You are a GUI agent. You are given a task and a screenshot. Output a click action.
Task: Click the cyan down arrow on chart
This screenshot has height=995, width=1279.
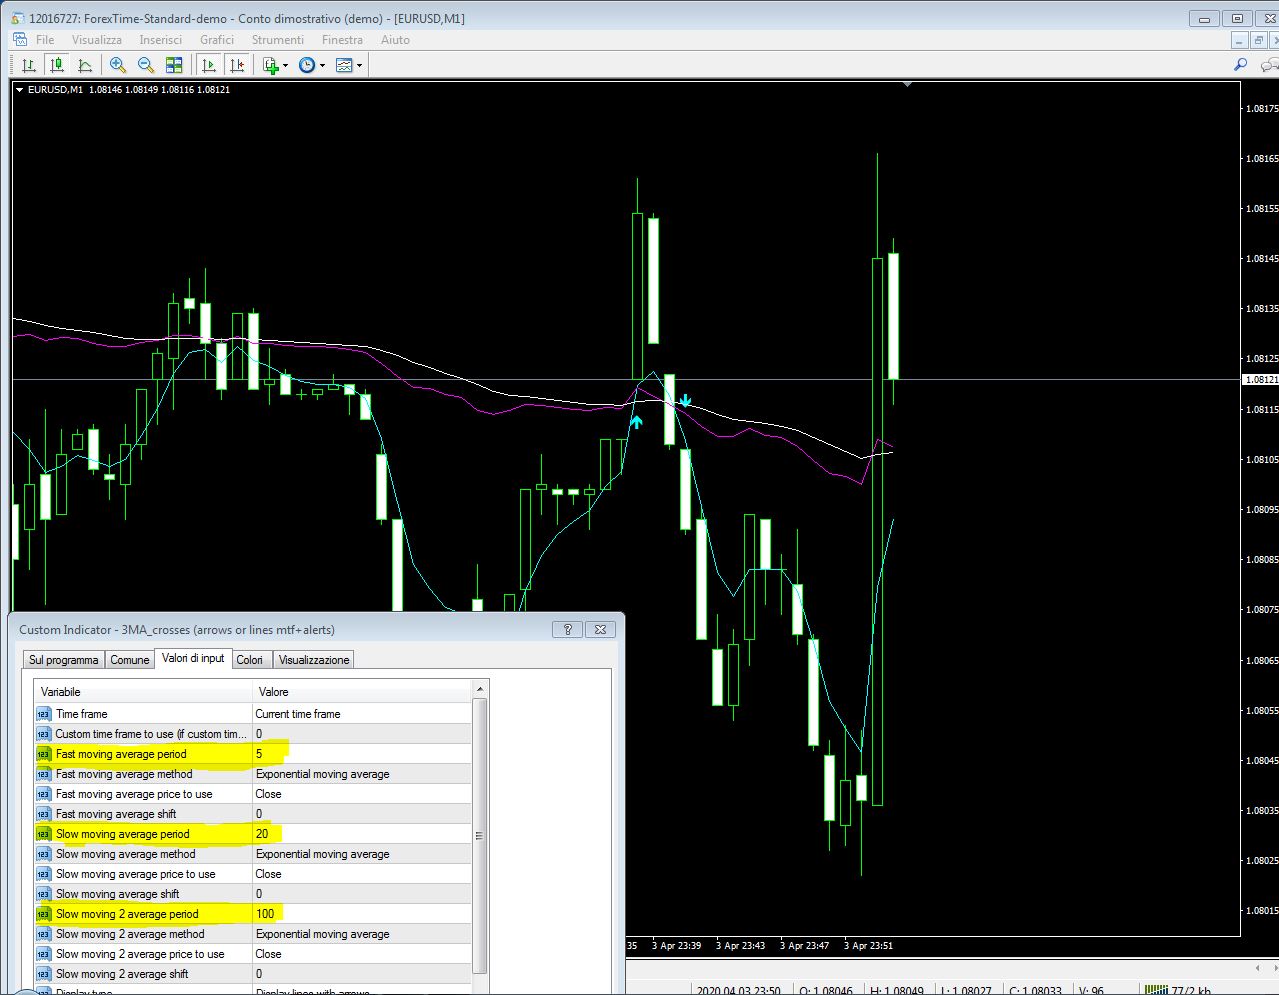(x=685, y=401)
